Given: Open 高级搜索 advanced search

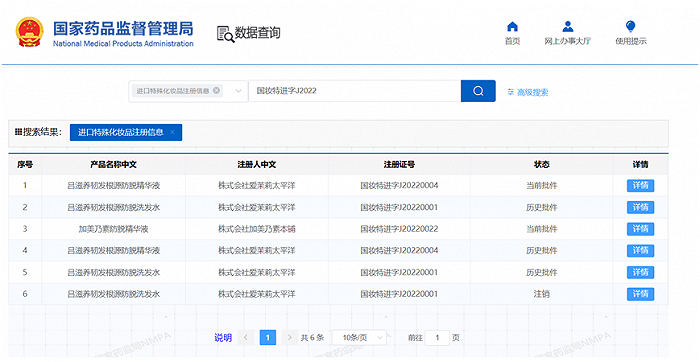Looking at the screenshot, I should 528,92.
